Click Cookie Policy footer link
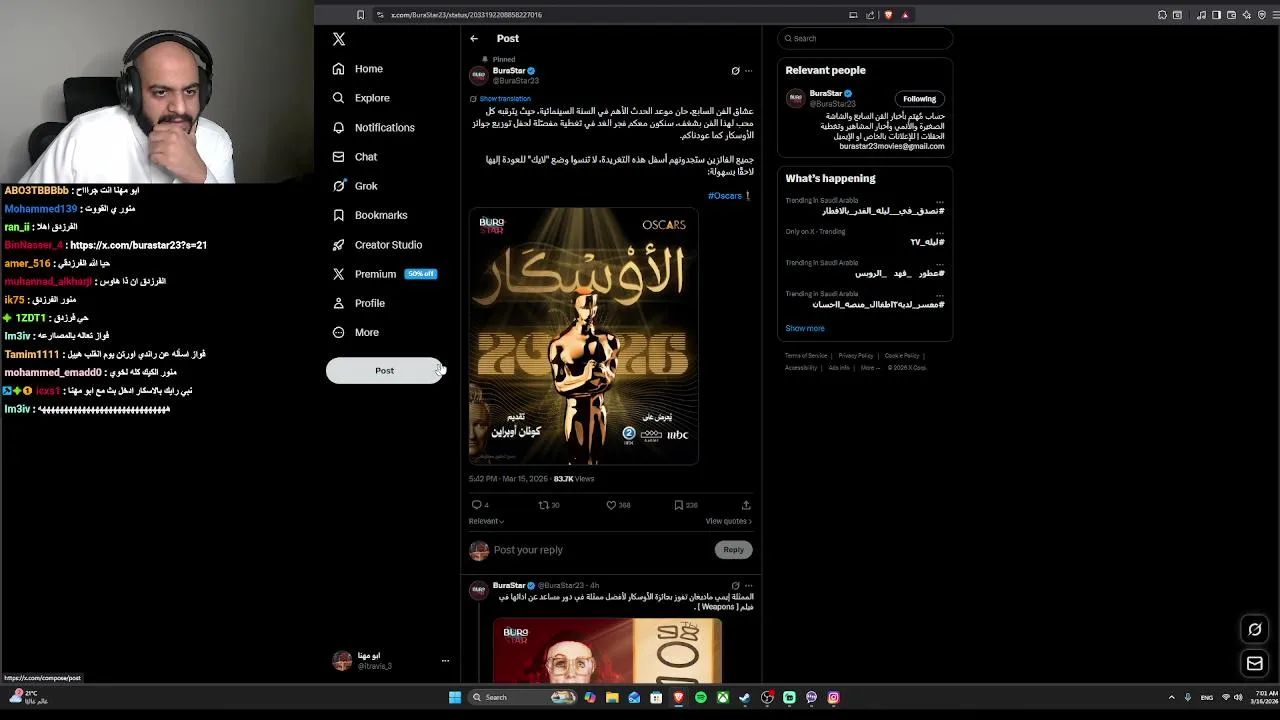1280x720 pixels. (x=902, y=356)
